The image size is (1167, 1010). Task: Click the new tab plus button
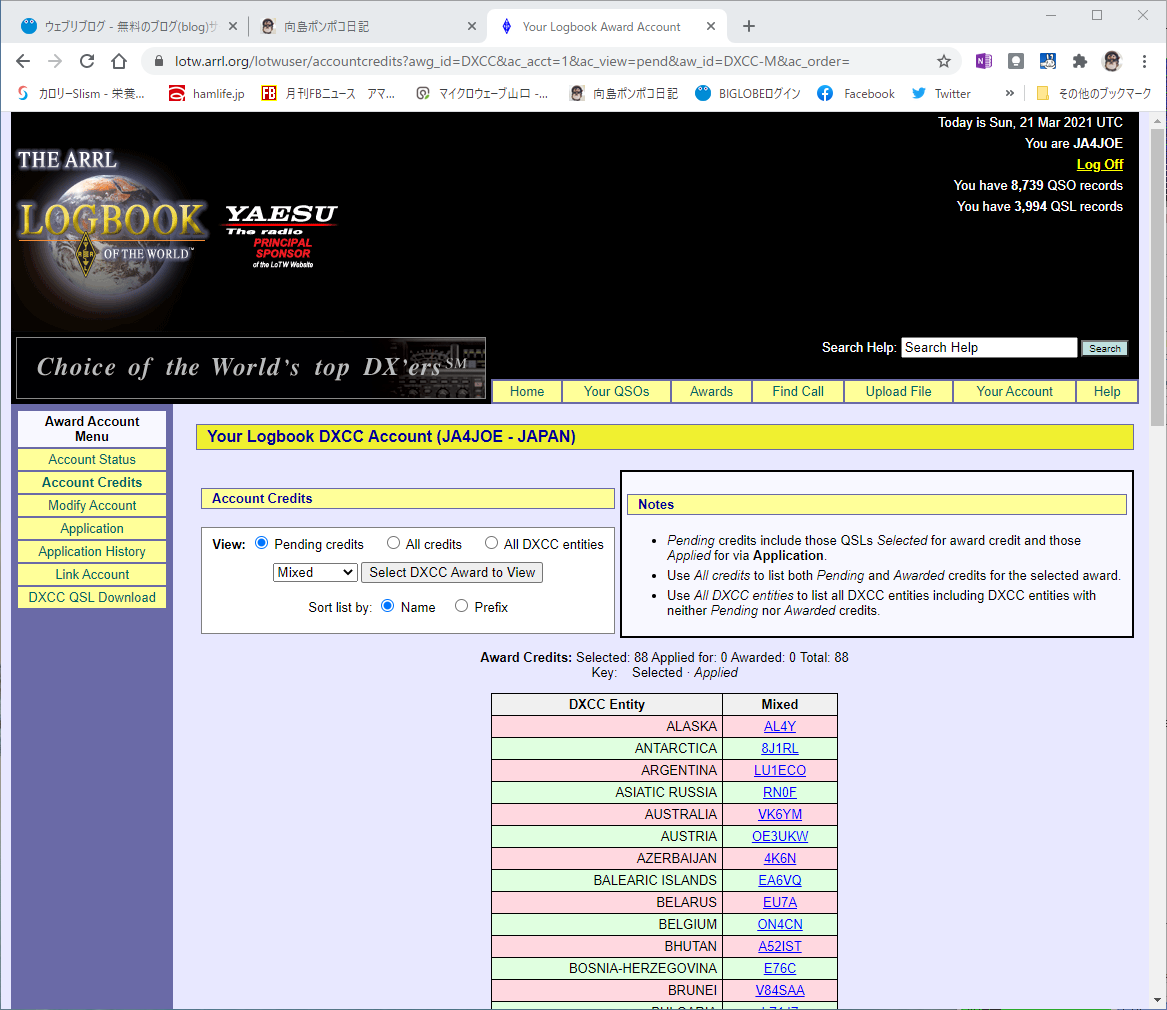coord(749,26)
